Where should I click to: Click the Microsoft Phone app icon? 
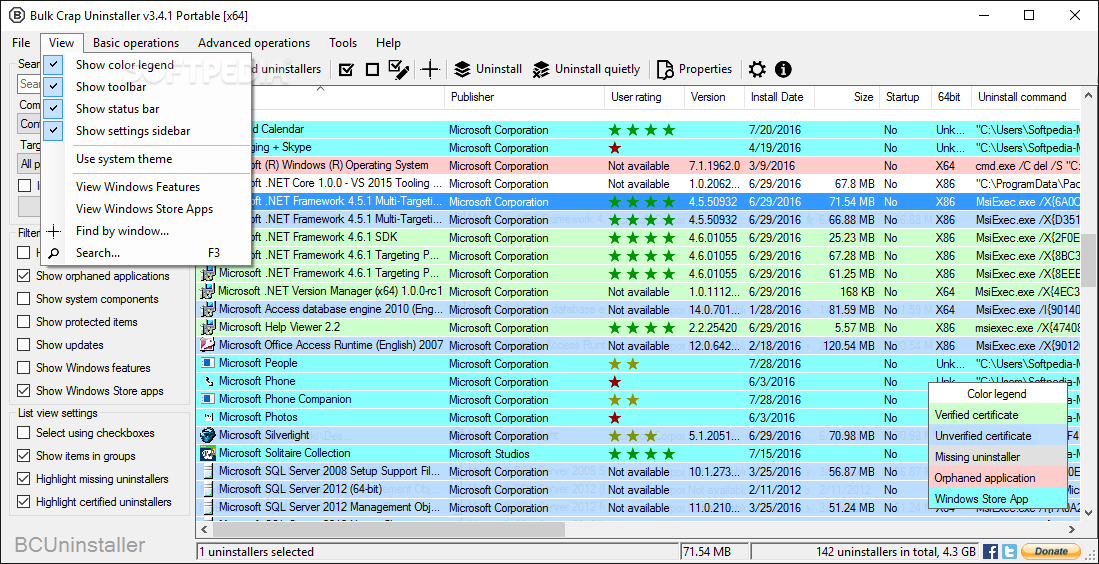(207, 381)
